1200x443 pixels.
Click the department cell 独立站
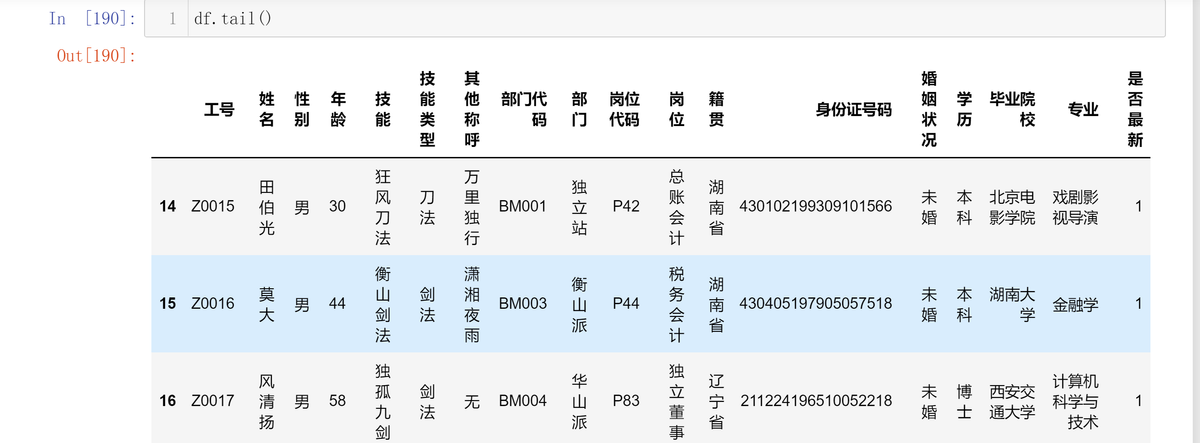tap(579, 207)
